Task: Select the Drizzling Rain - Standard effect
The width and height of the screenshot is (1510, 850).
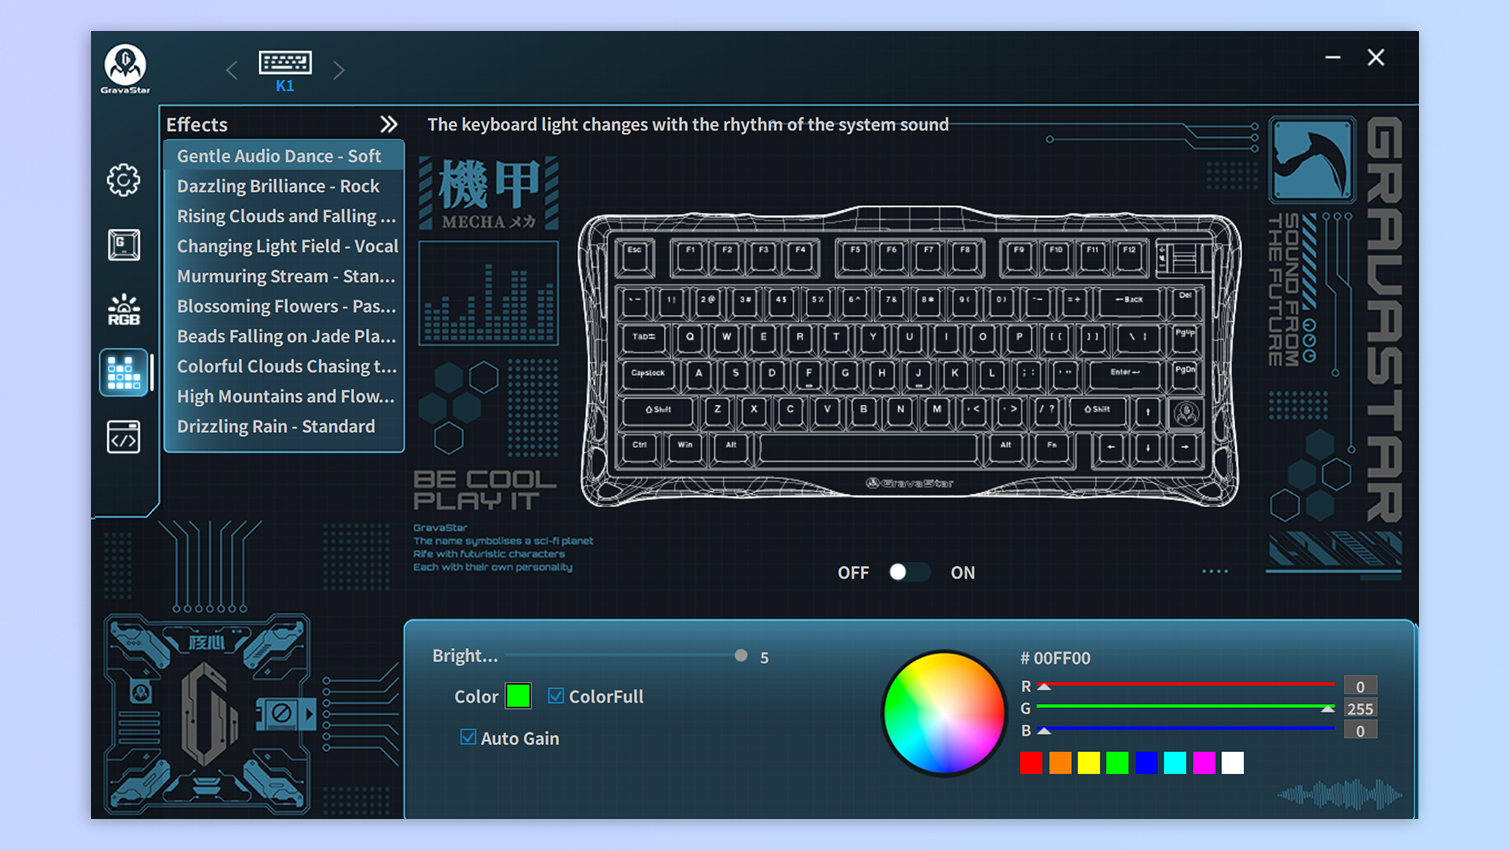Action: pos(283,426)
